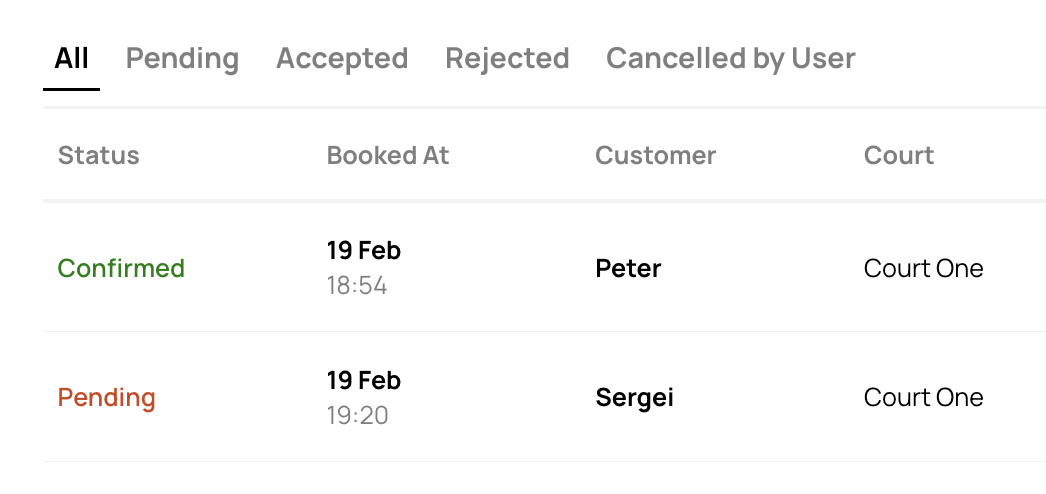Click the 19 Feb date above 19:20
The height and width of the screenshot is (494, 1046).
(x=363, y=381)
